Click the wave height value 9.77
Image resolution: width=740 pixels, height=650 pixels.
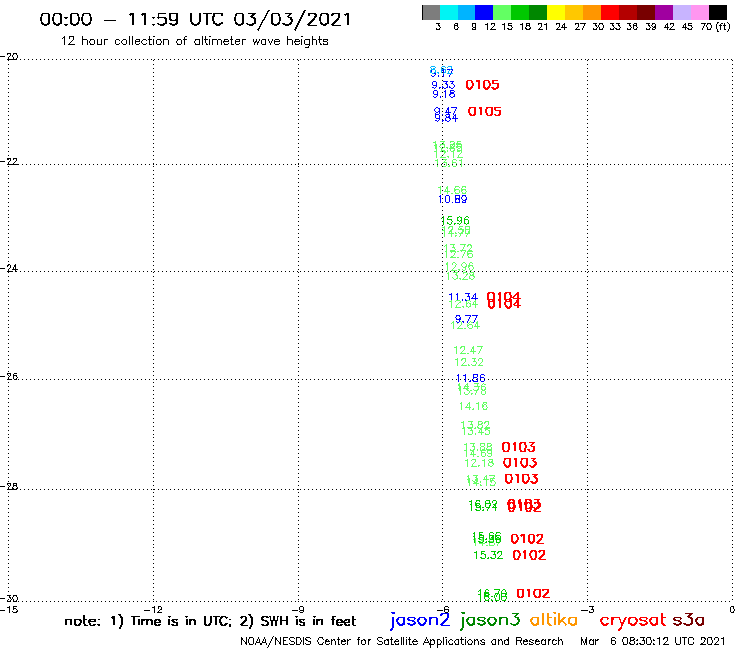pos(466,319)
